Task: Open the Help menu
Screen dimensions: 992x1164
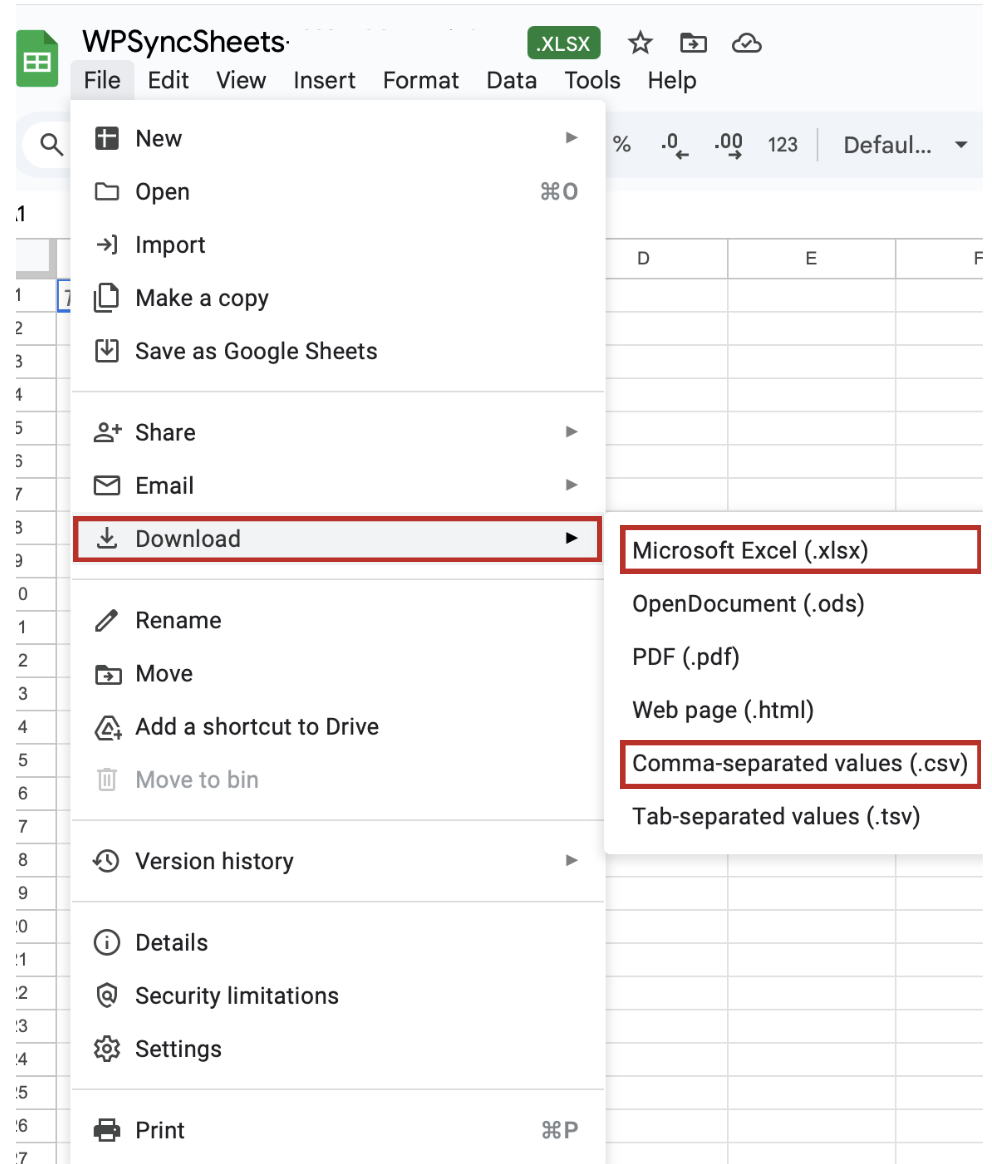Action: 671,81
